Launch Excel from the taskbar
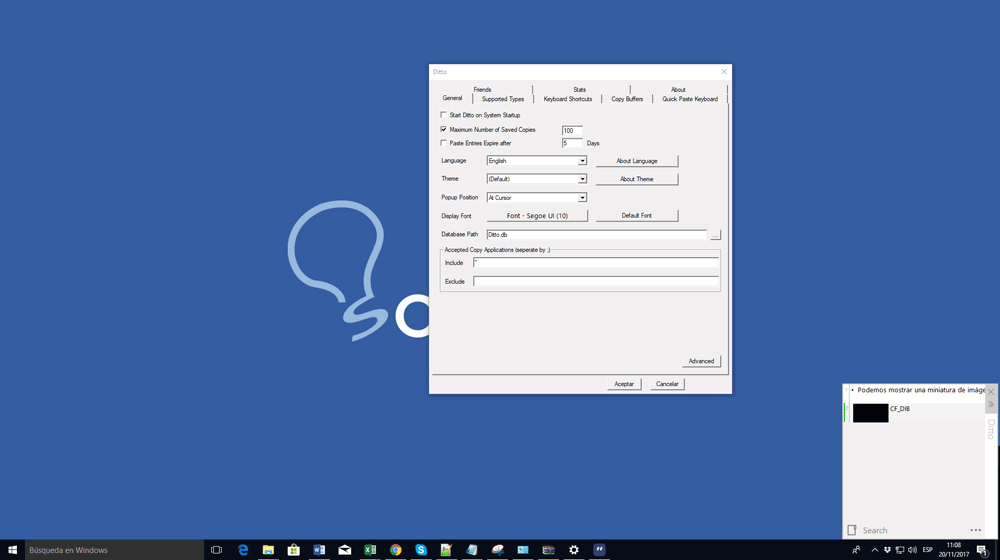This screenshot has height=560, width=1000. click(370, 550)
